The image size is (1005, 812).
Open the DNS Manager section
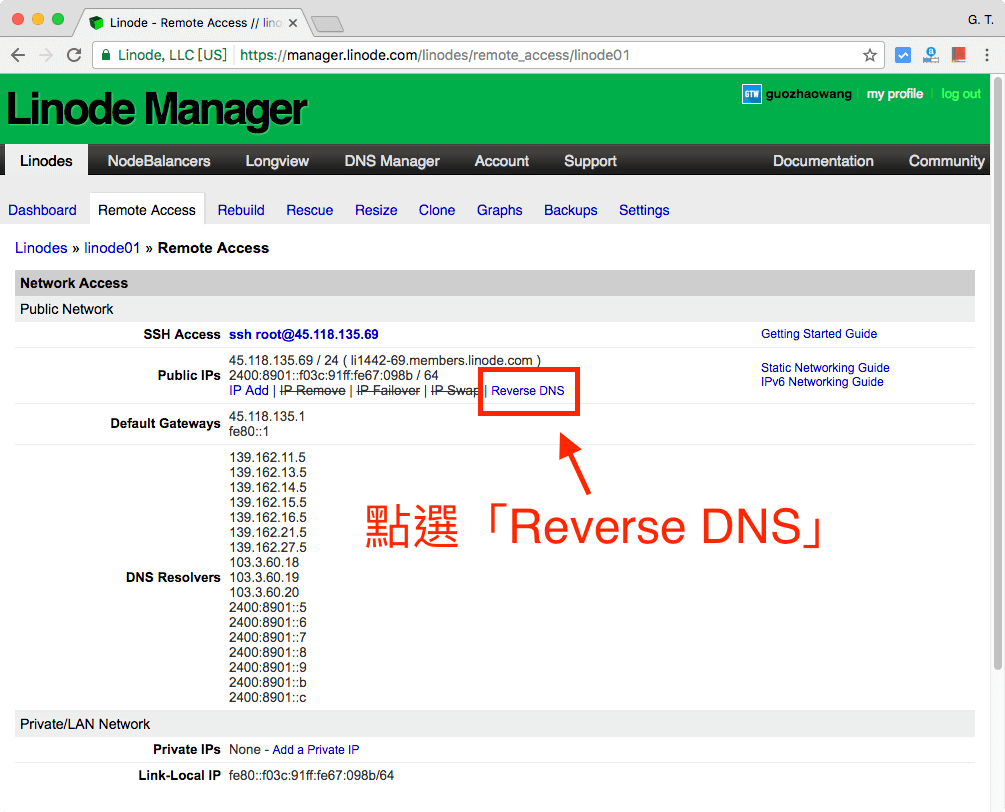click(391, 160)
